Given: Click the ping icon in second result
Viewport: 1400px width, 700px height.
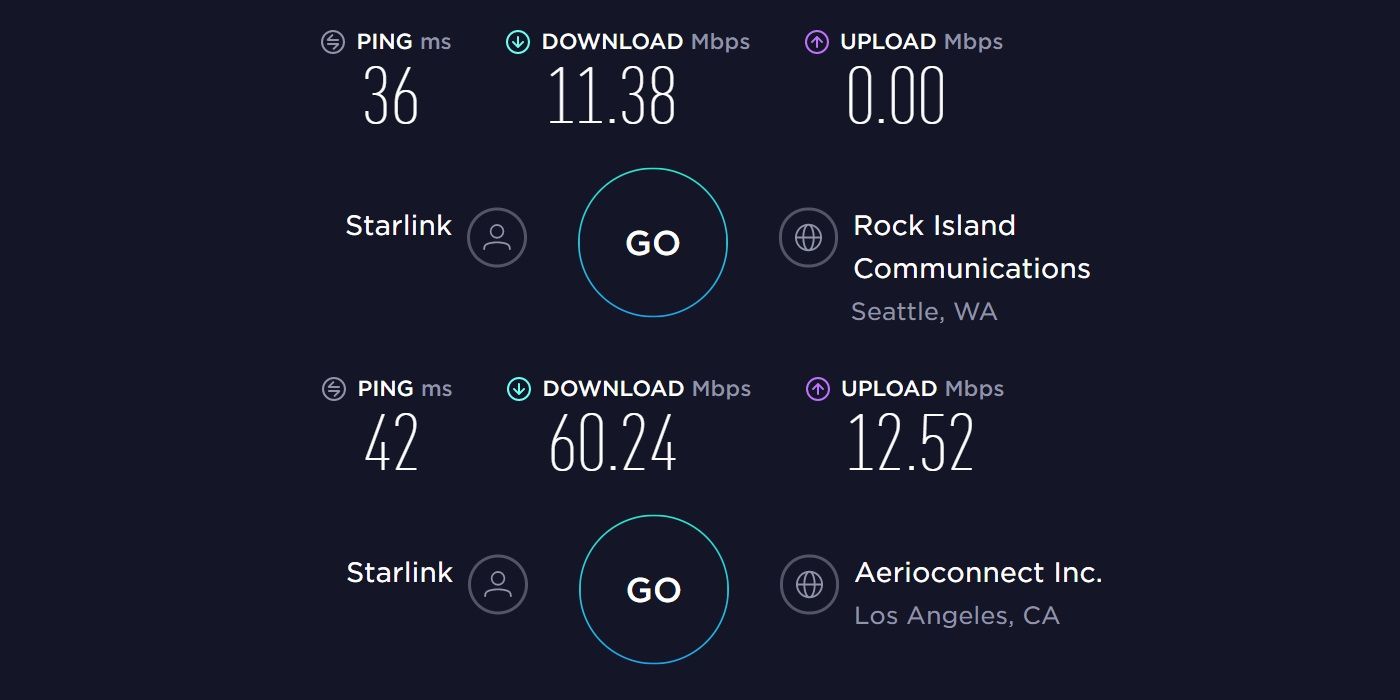Looking at the screenshot, I should (x=331, y=389).
